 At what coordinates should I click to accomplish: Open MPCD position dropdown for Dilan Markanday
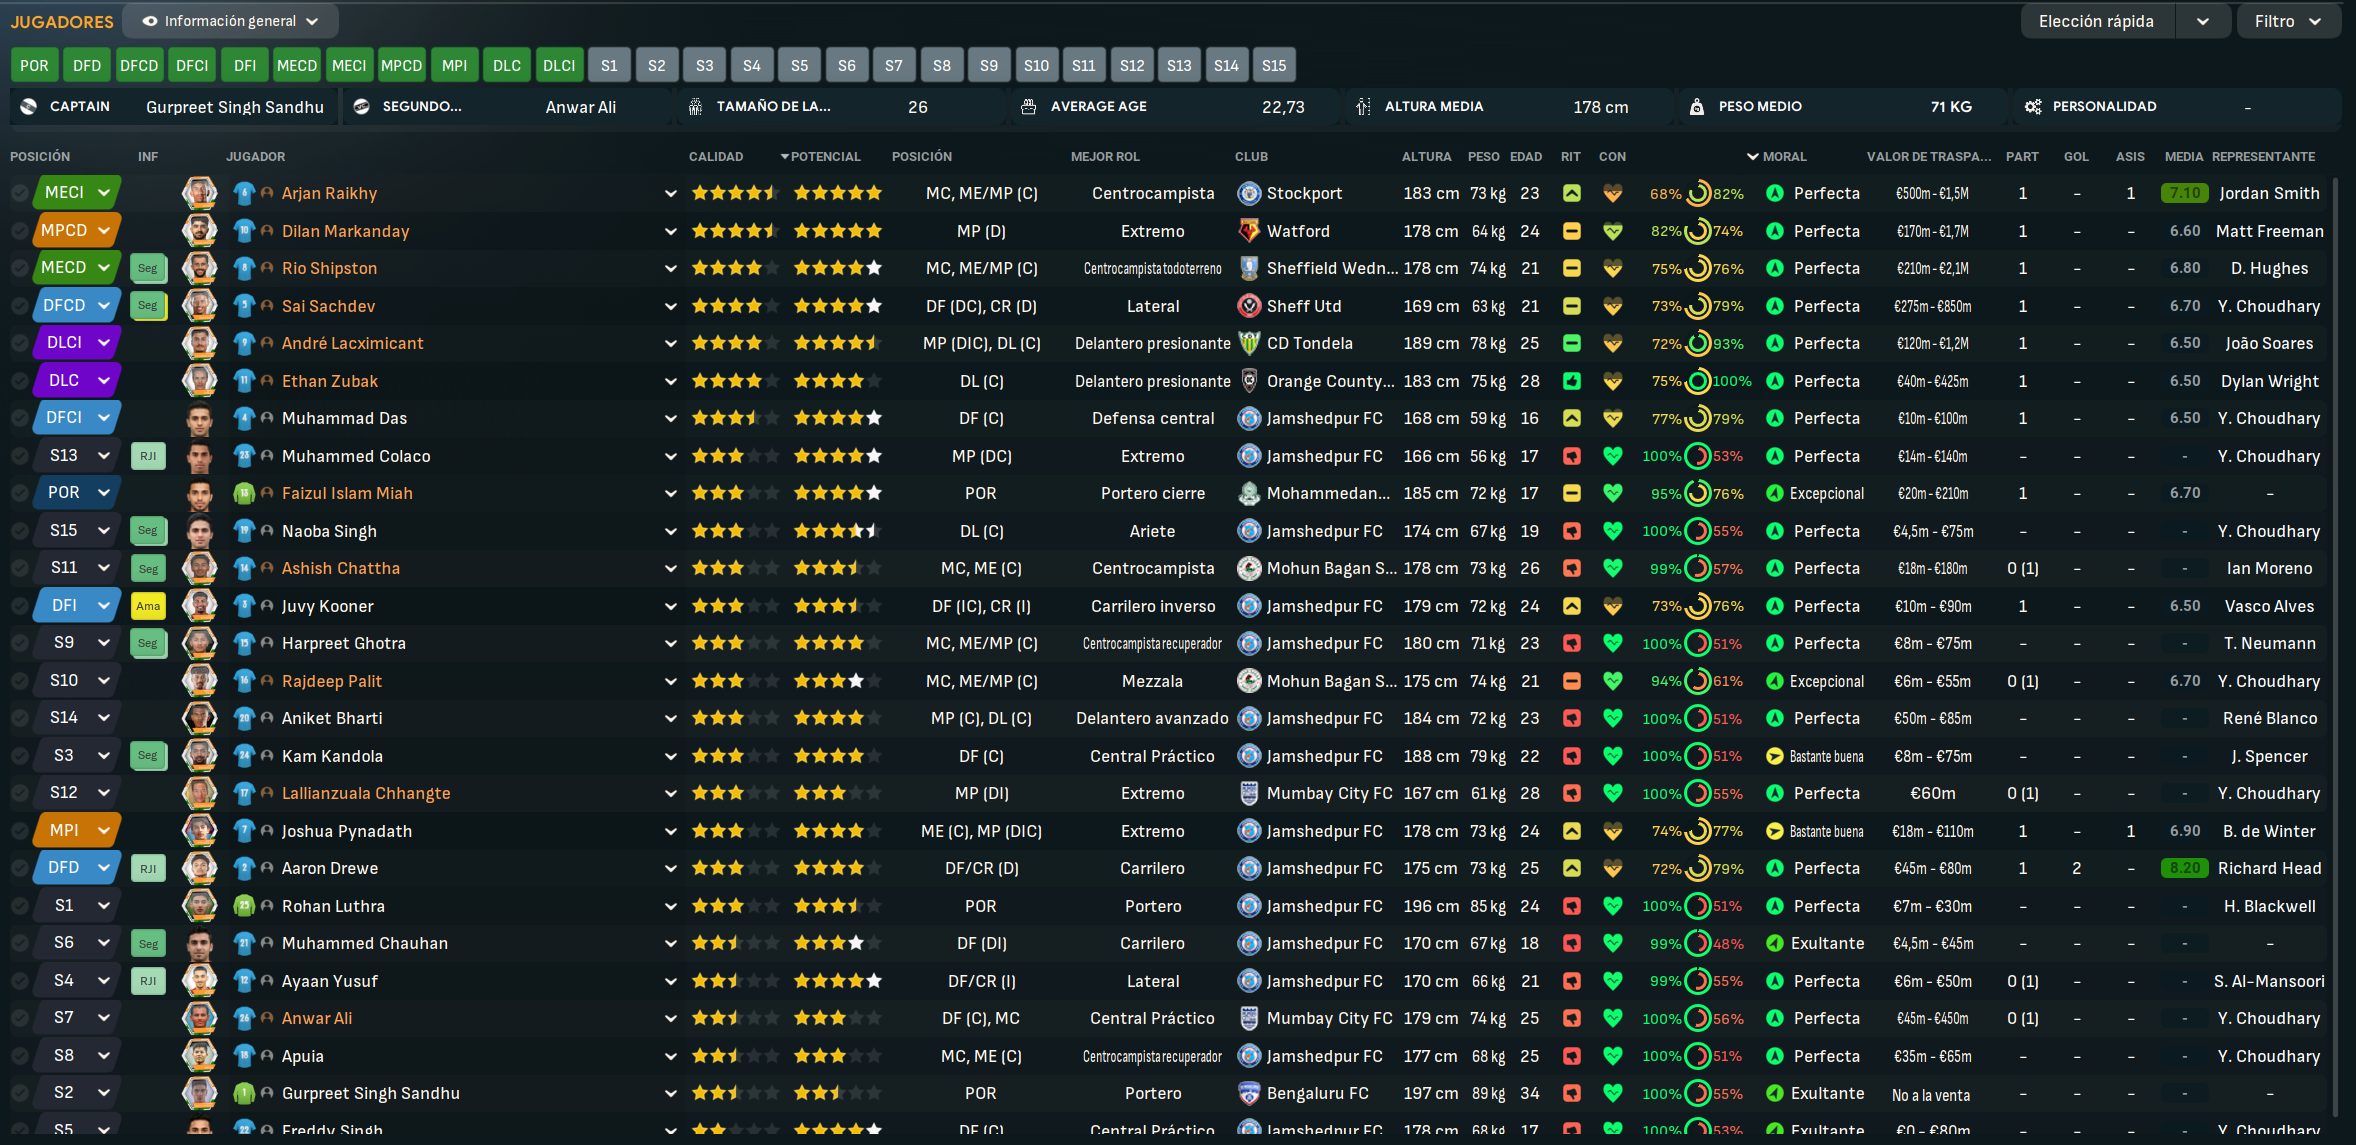pos(104,230)
